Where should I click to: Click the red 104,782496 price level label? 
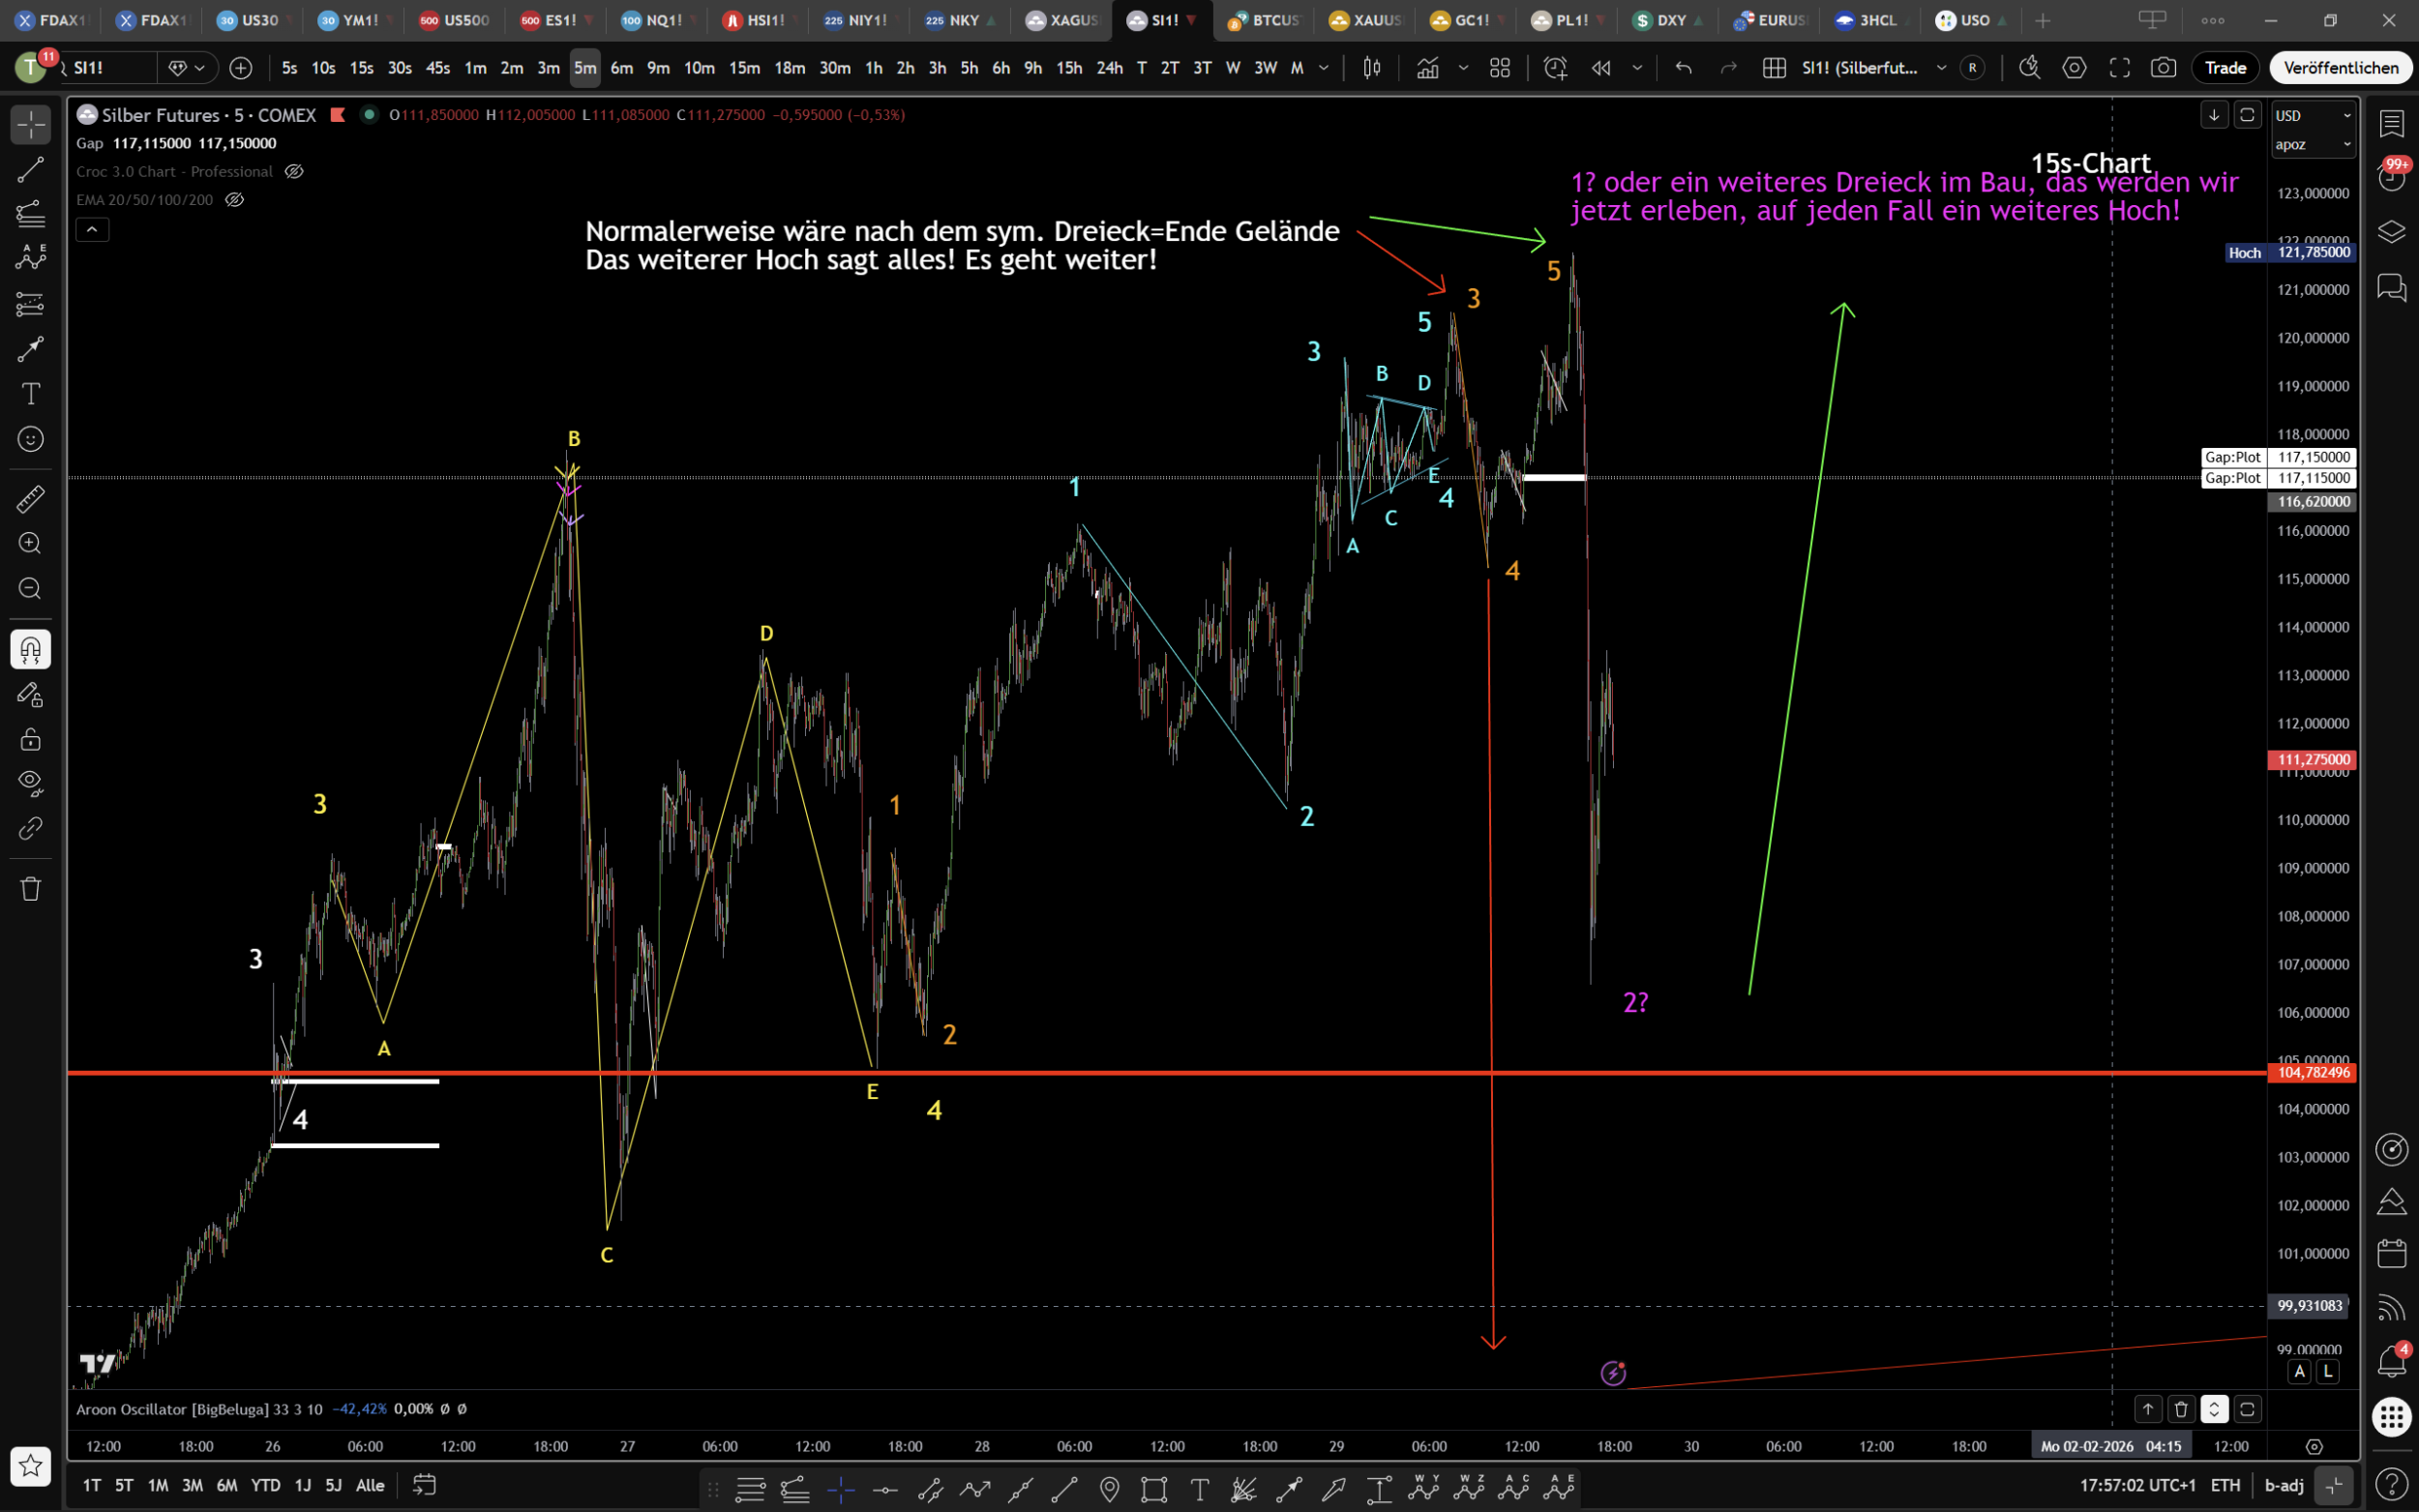(2313, 1073)
